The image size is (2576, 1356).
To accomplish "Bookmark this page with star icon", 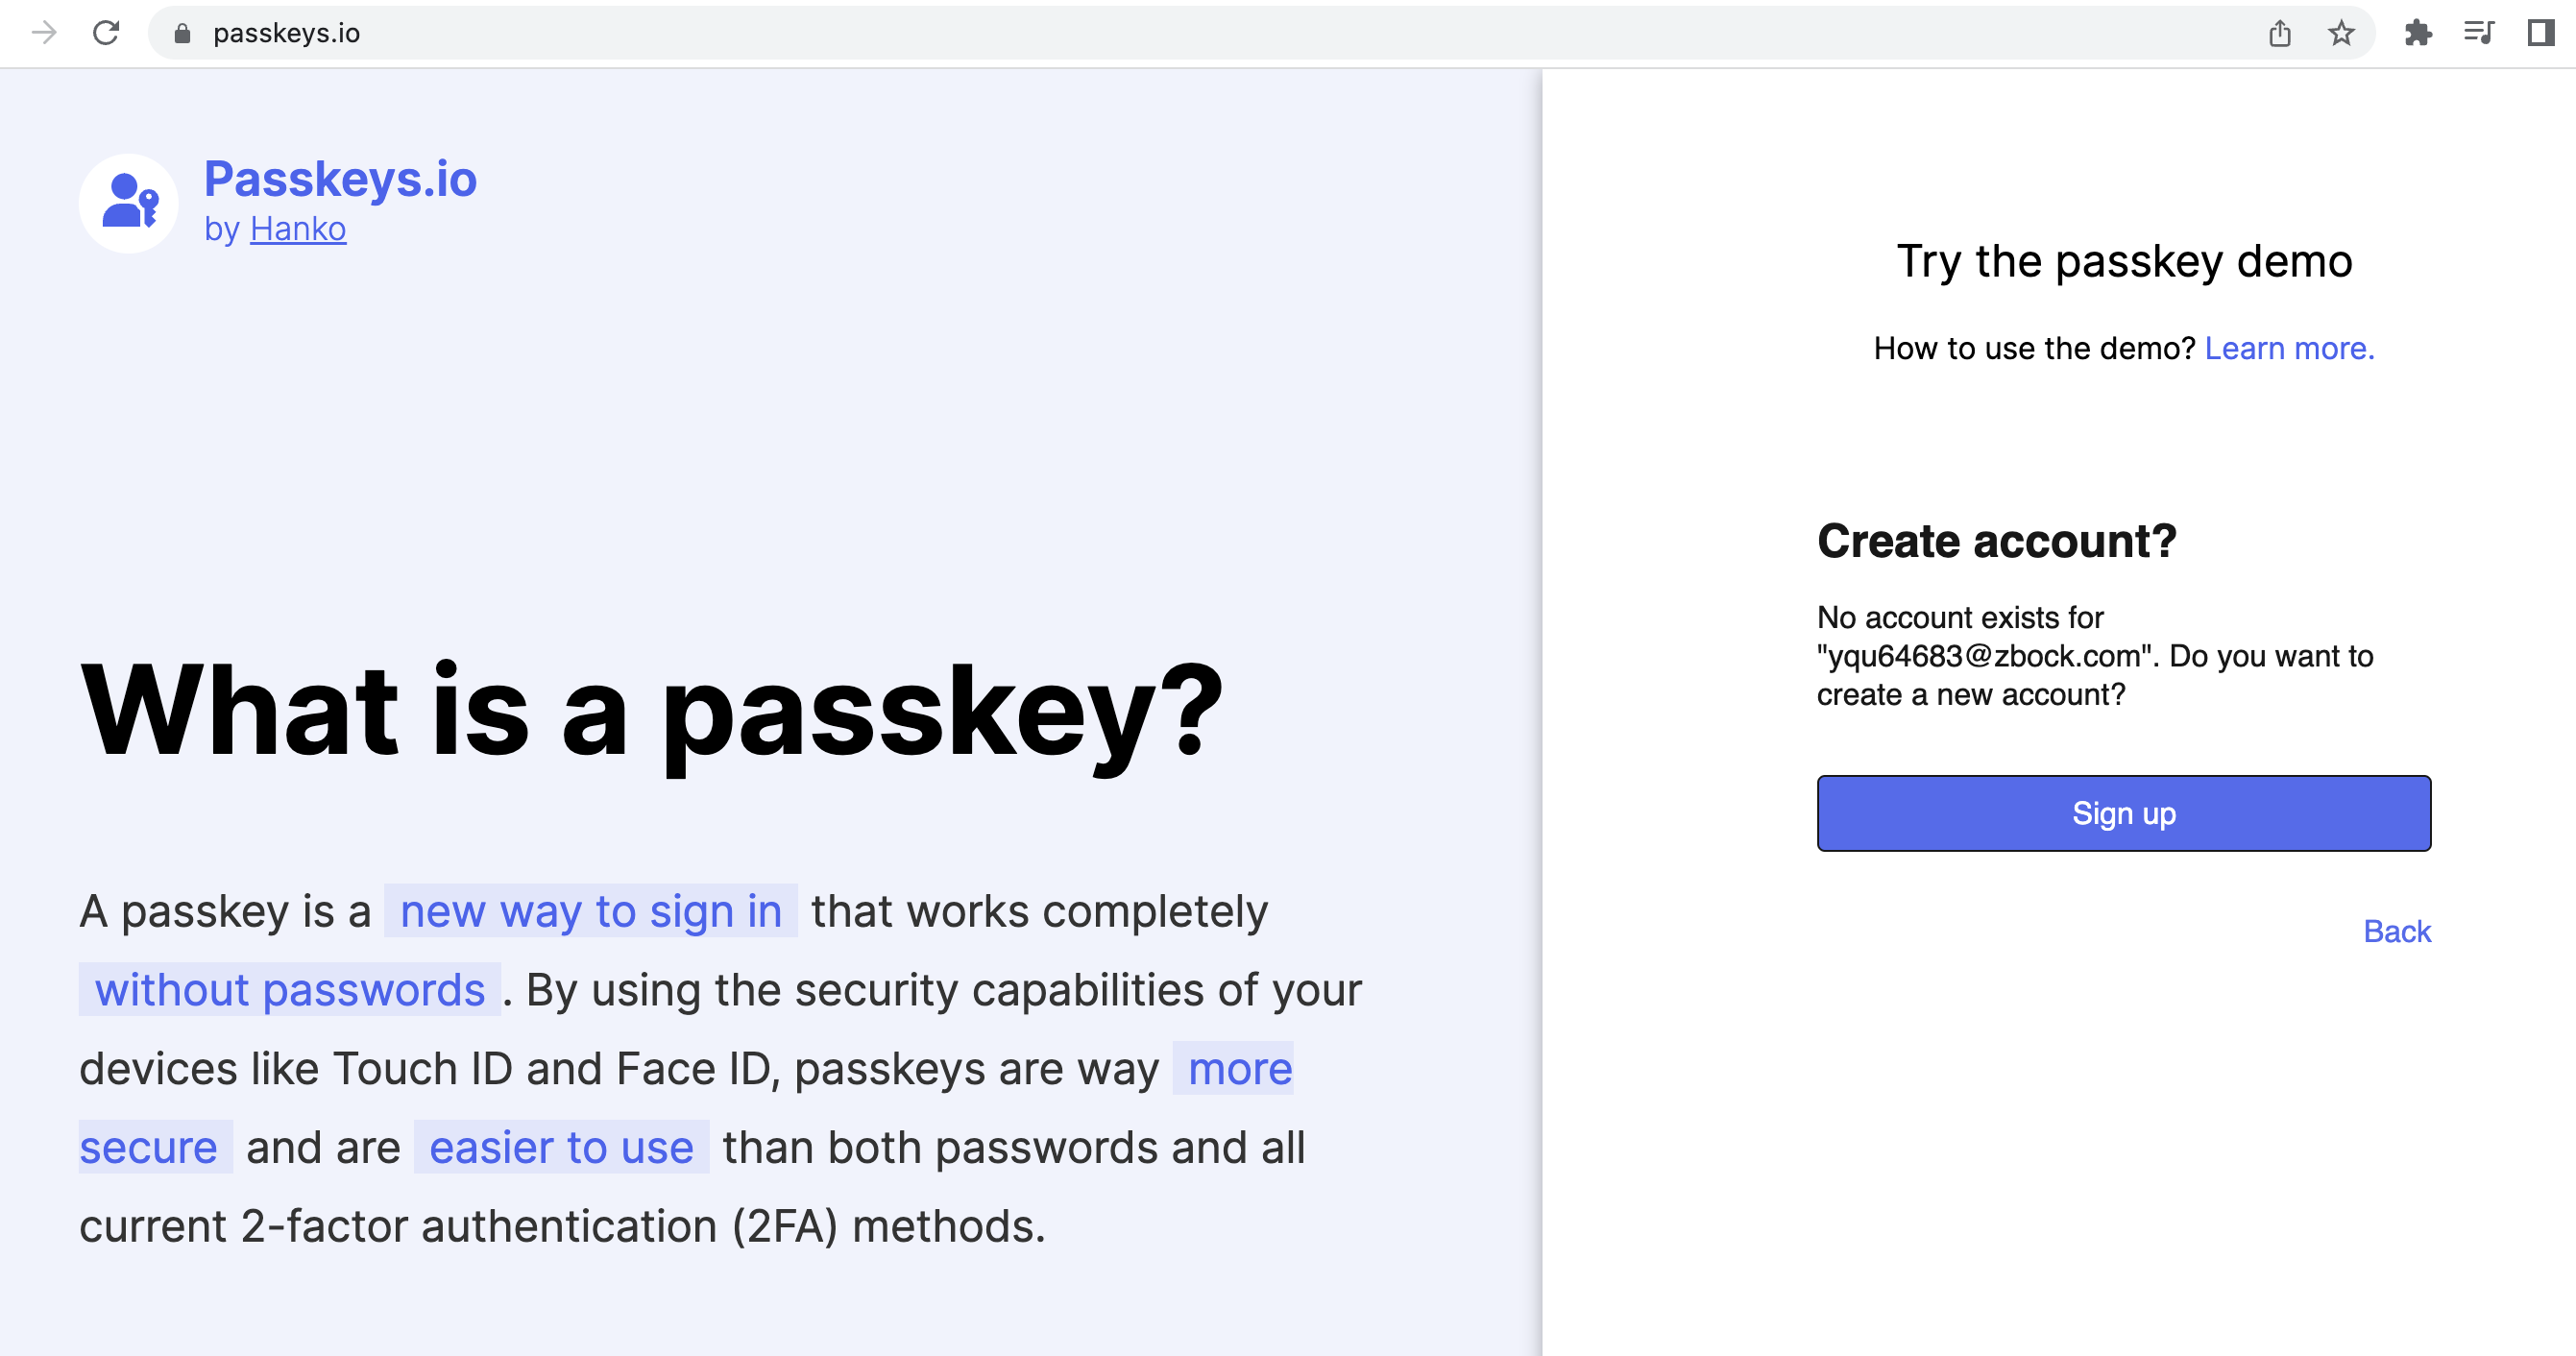I will pyautogui.click(x=2341, y=33).
